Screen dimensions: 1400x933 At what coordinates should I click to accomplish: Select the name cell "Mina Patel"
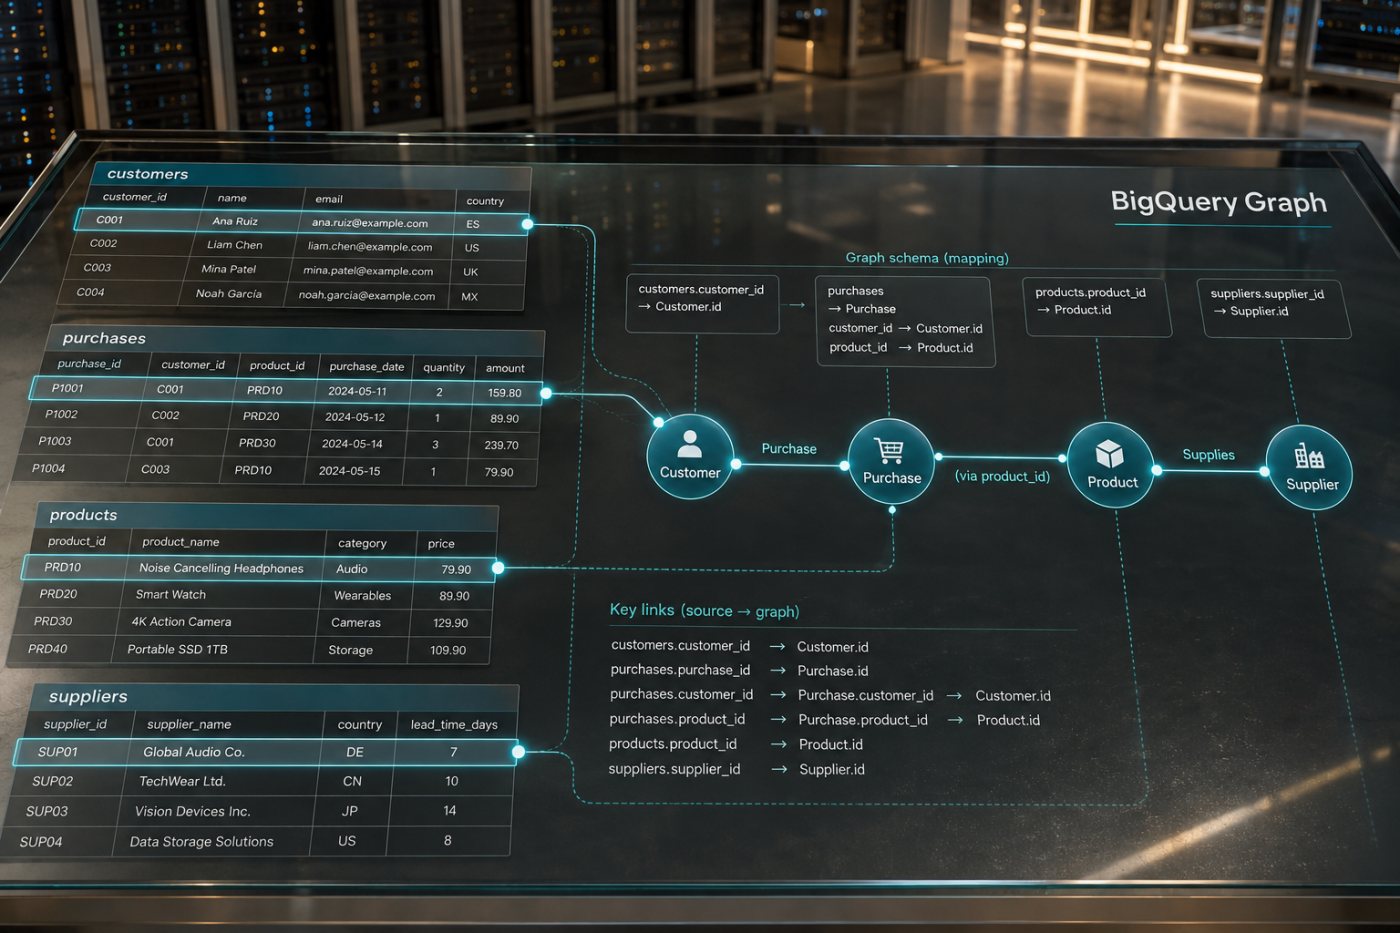pyautogui.click(x=229, y=269)
